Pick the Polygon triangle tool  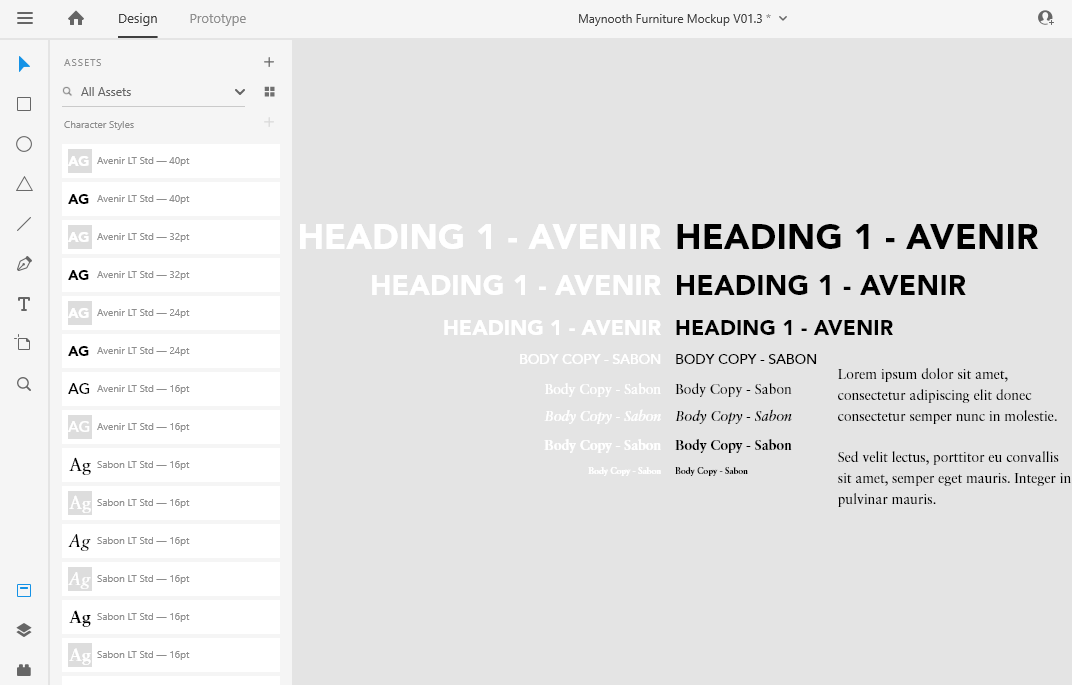click(24, 184)
